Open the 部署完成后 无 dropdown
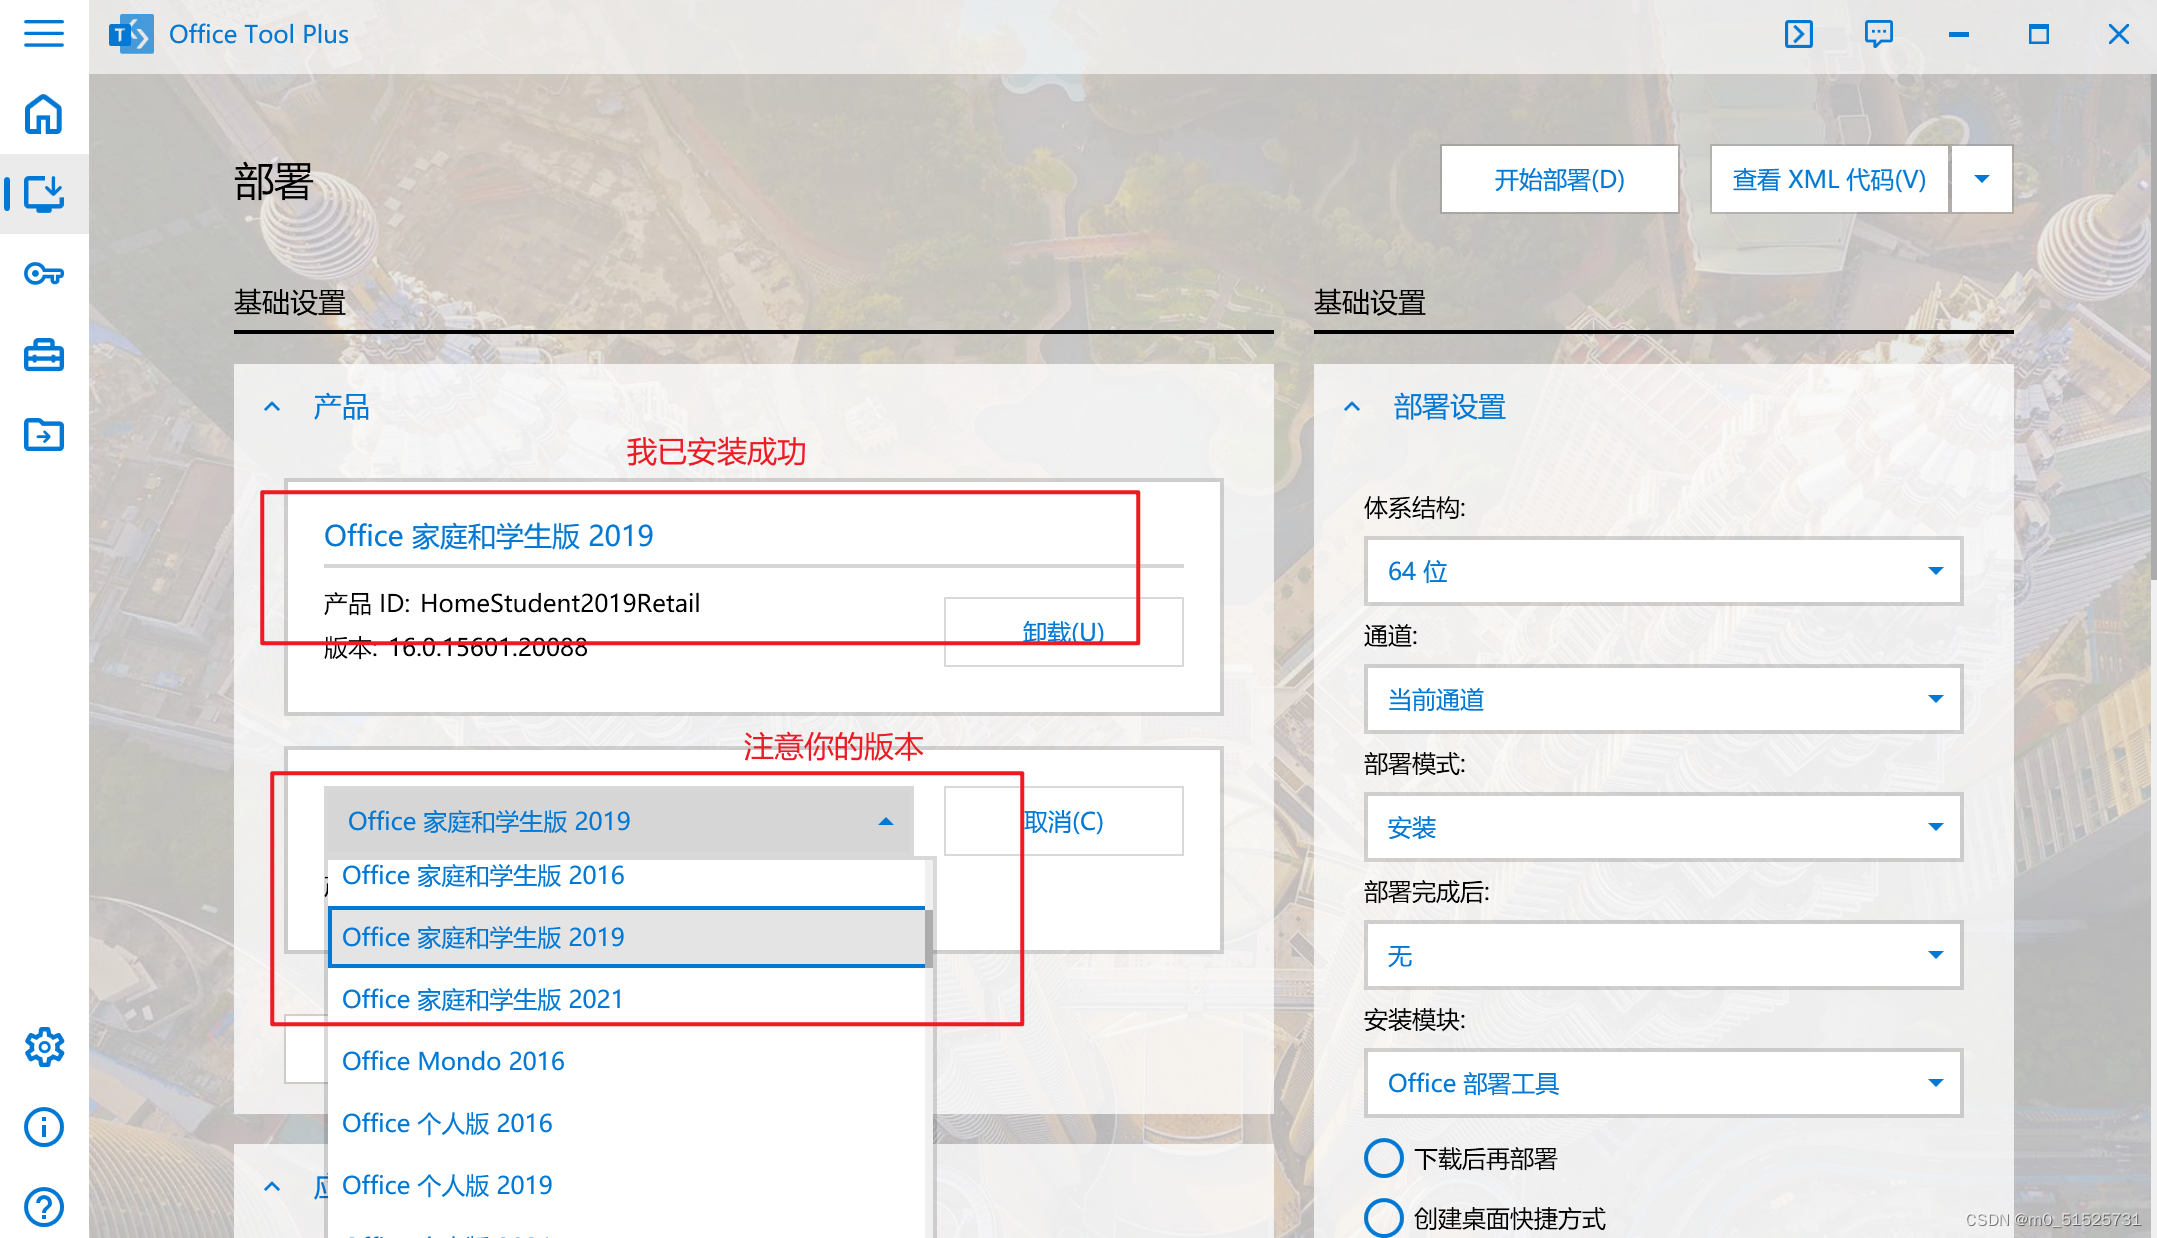2157x1238 pixels. [1663, 955]
